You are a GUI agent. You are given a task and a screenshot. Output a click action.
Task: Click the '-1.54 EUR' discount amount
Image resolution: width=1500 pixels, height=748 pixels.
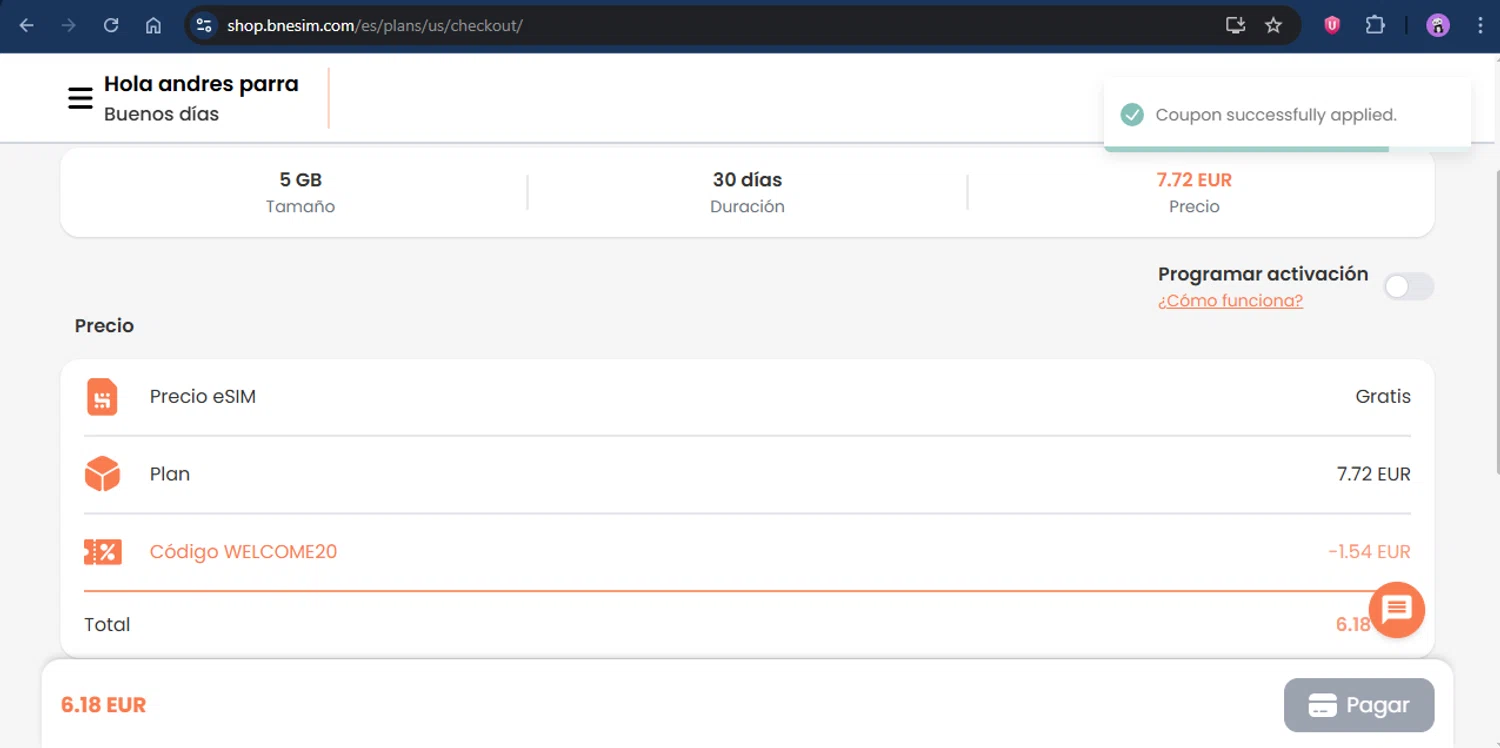click(x=1369, y=552)
